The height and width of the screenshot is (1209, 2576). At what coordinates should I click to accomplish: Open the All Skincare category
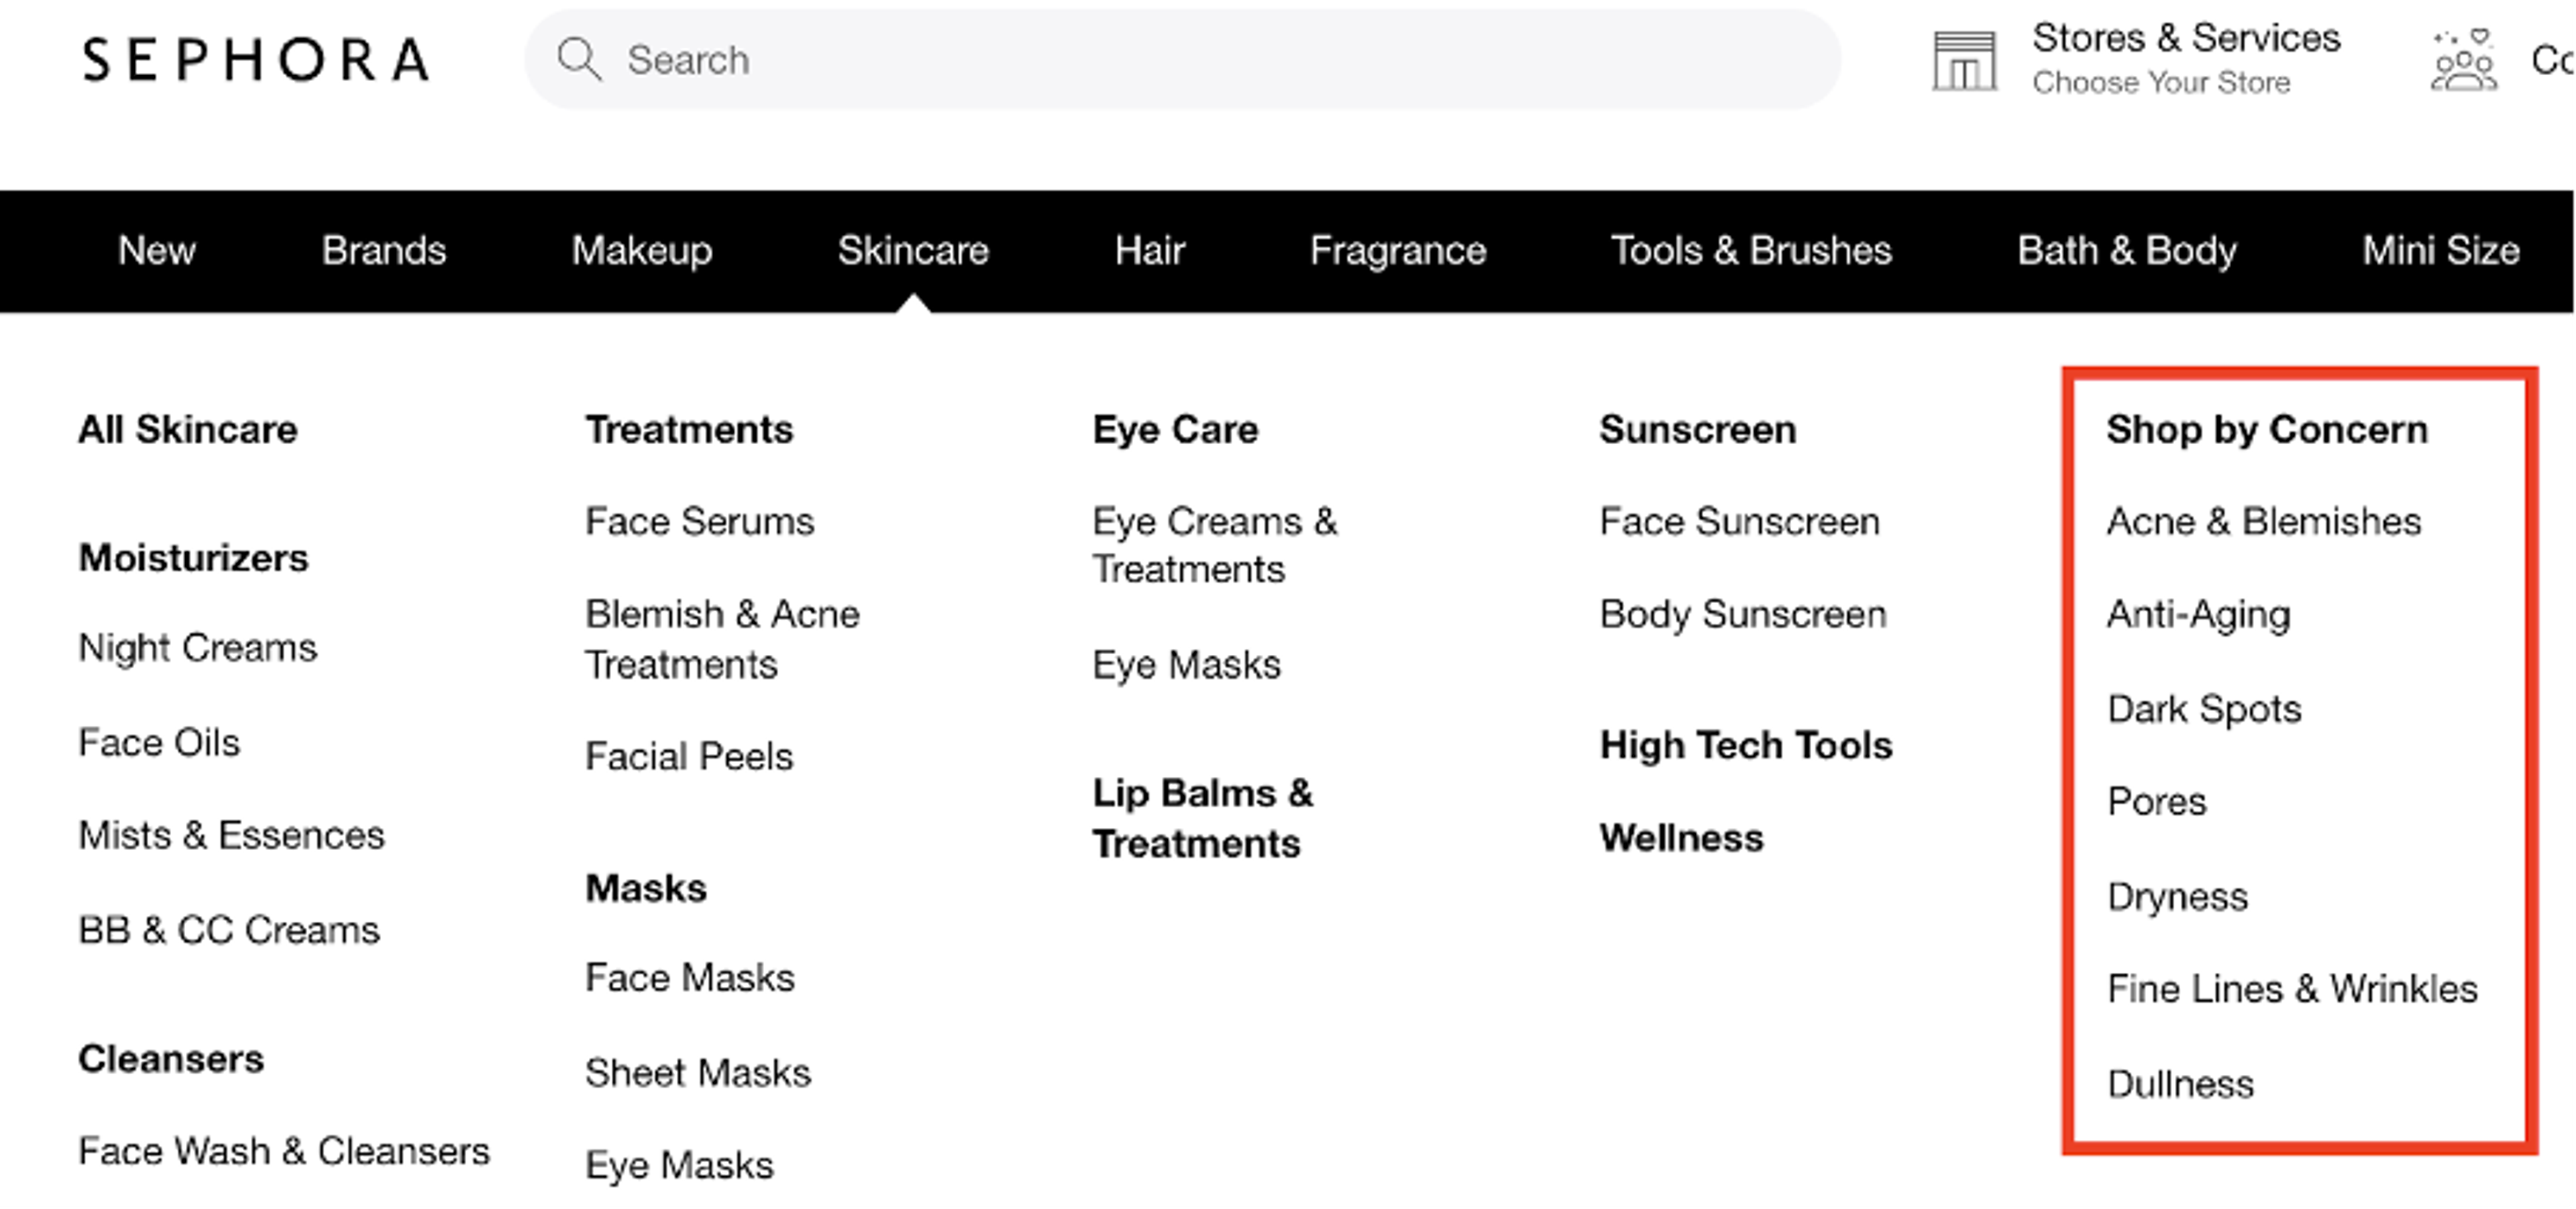187,429
